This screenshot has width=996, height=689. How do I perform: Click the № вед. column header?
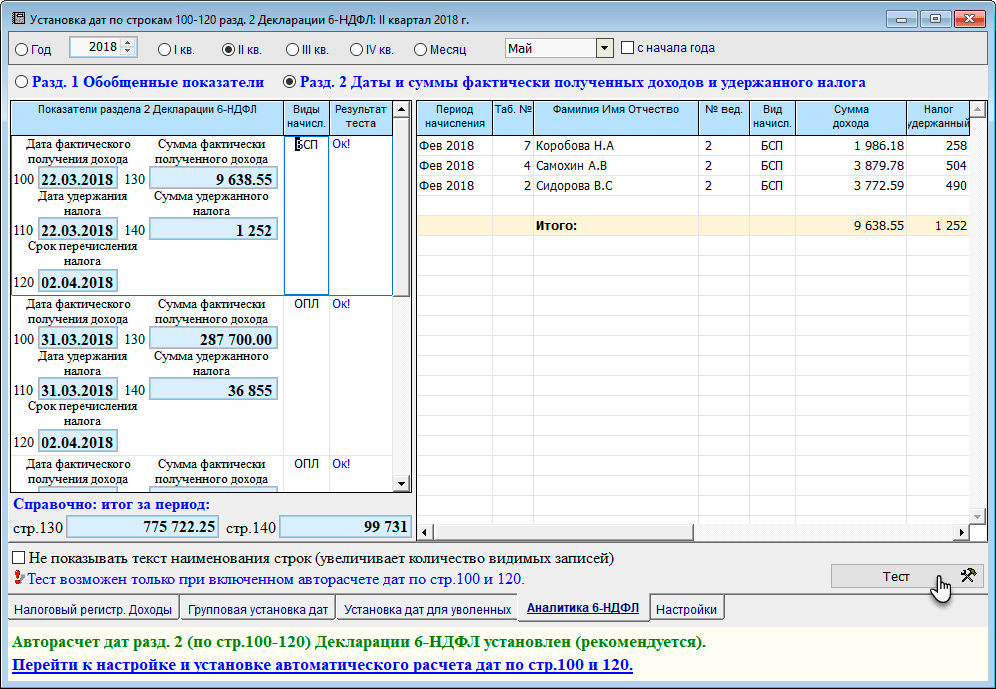point(723,117)
